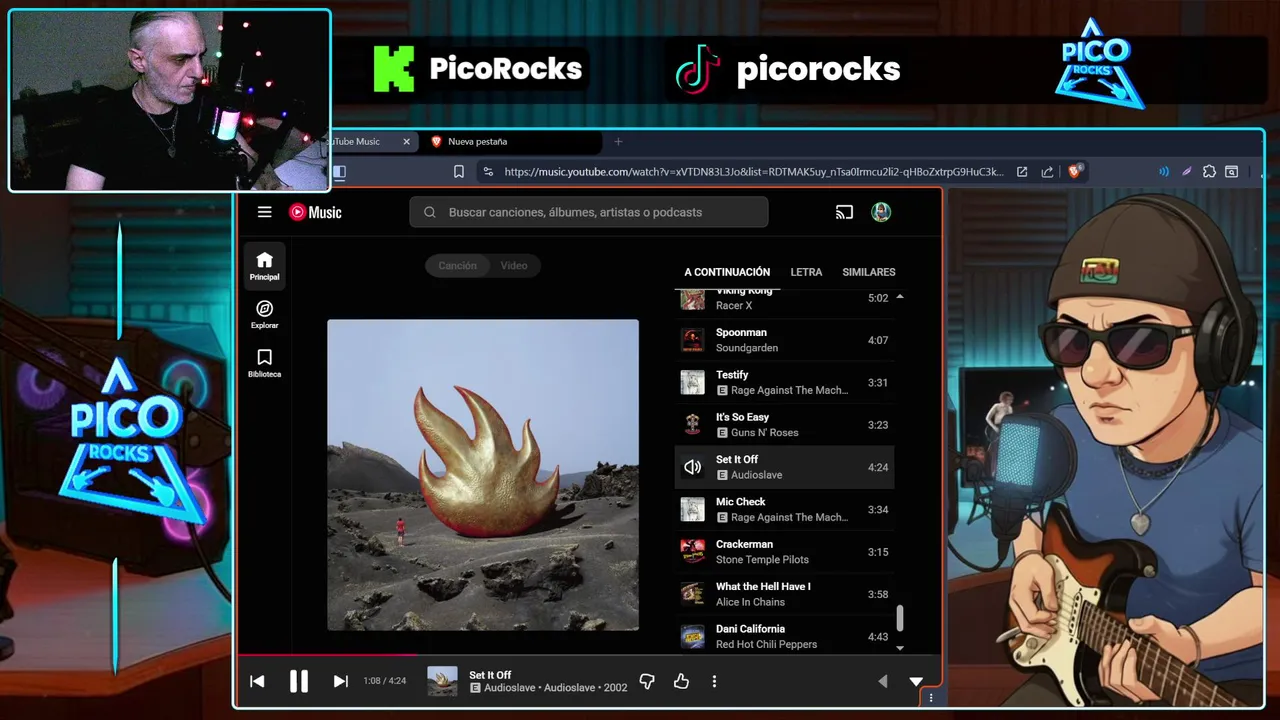Open the YouTube Music hamburger menu
1280x720 pixels.
[264, 212]
